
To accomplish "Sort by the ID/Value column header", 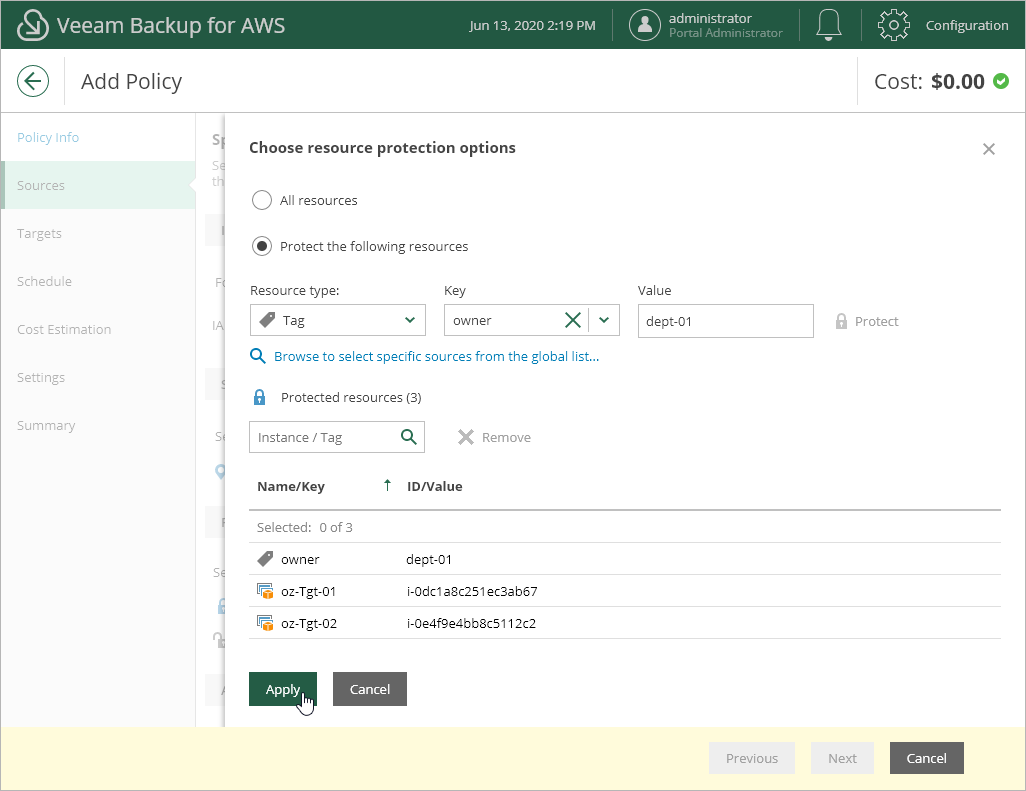I will [x=434, y=486].
